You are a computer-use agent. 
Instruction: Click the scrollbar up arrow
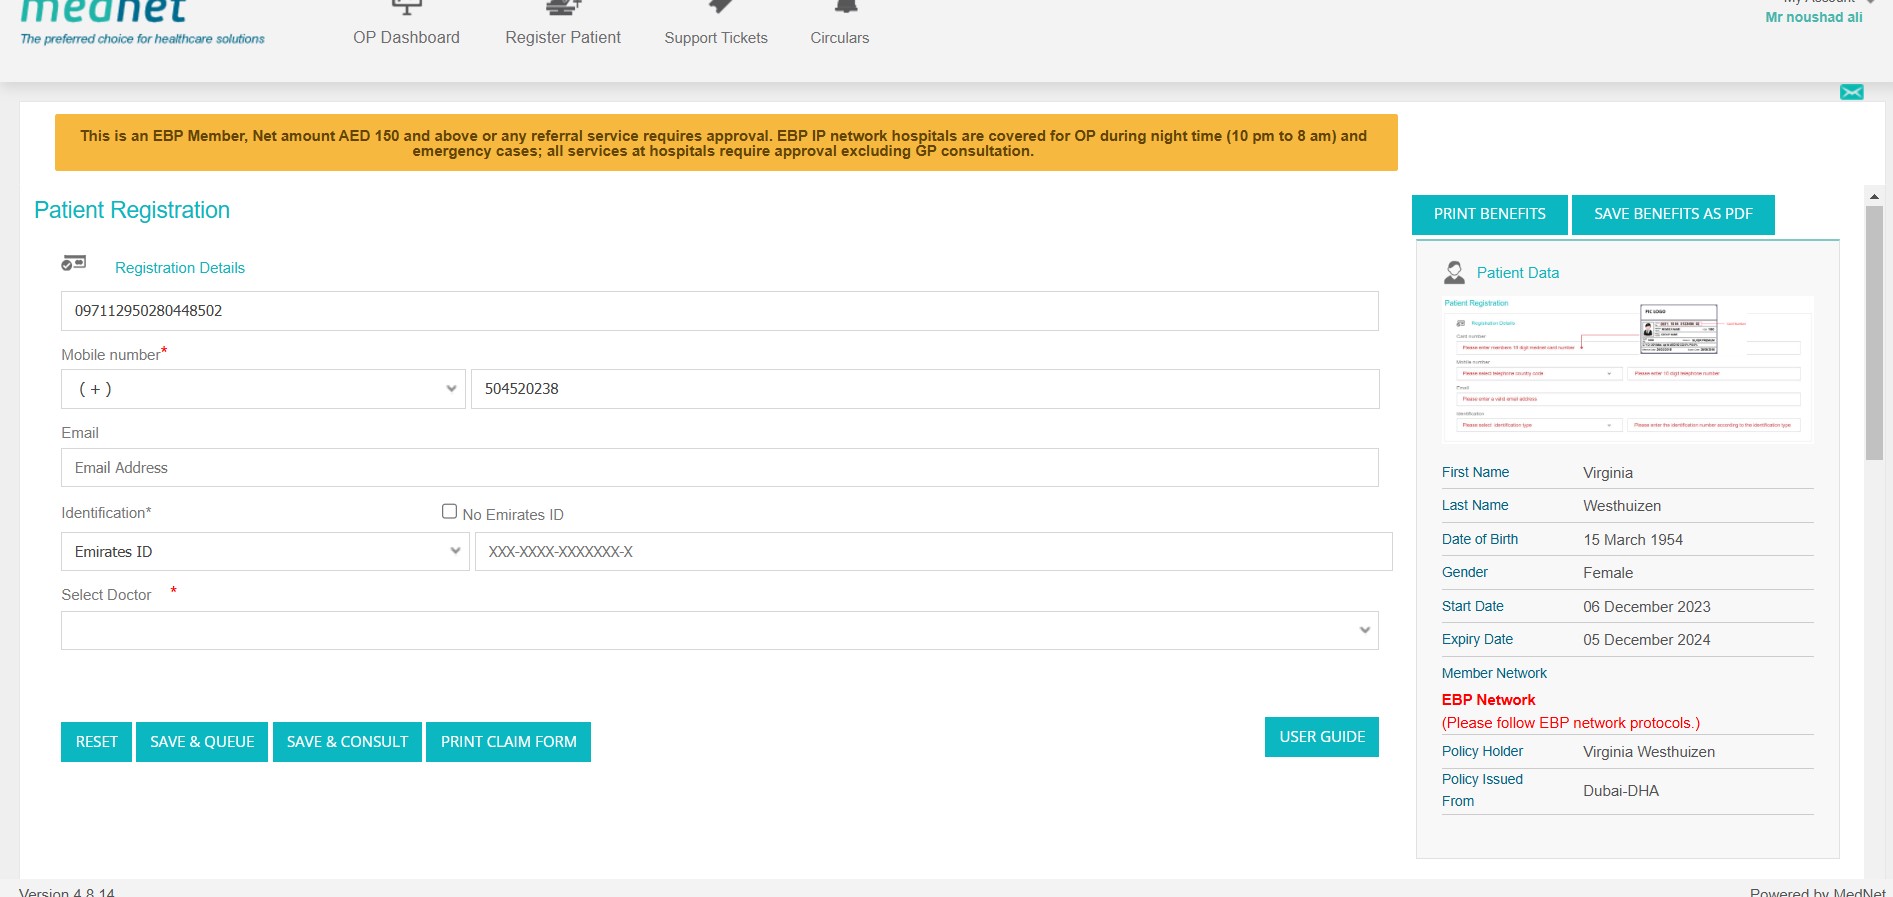(1874, 195)
